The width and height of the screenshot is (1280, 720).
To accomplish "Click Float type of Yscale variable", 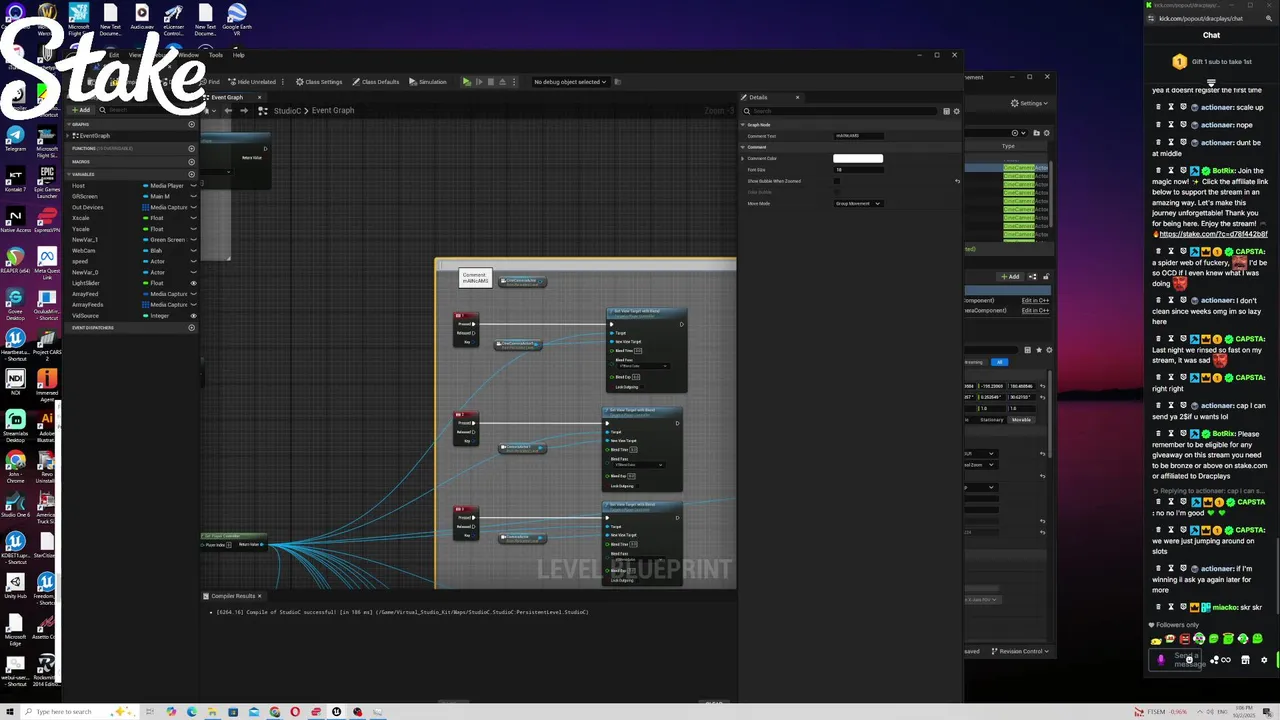I will click(157, 229).
